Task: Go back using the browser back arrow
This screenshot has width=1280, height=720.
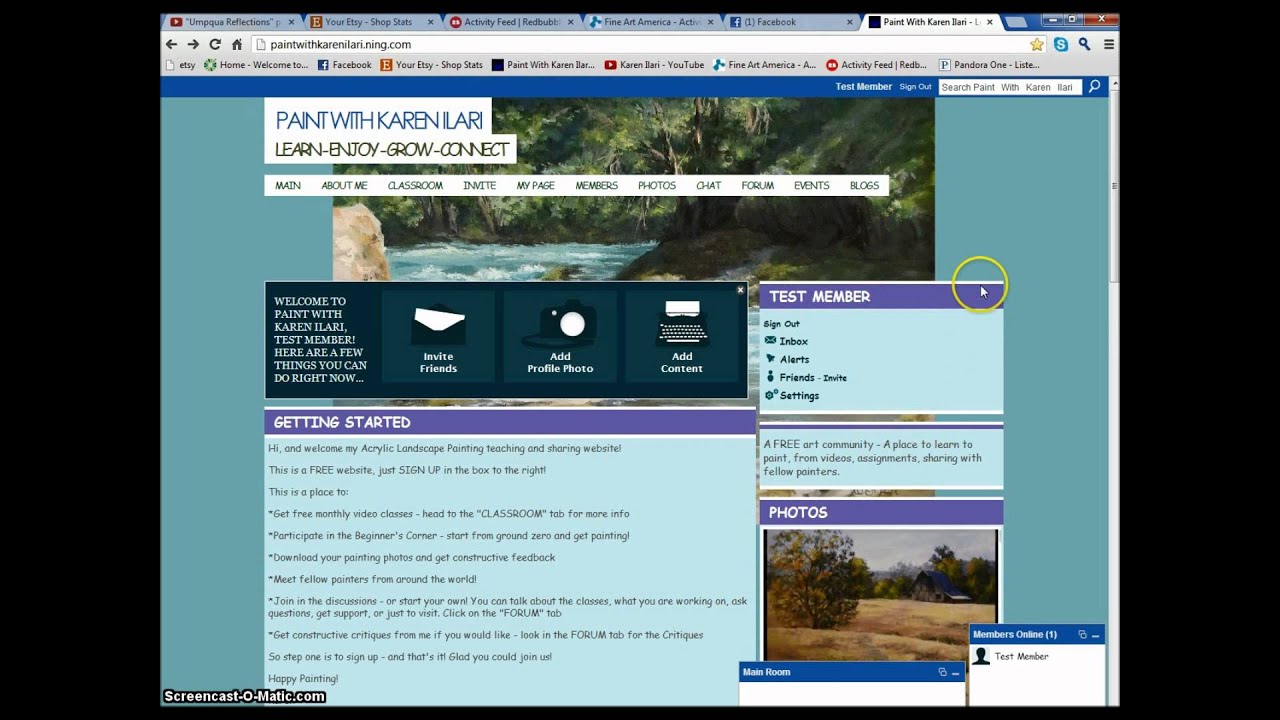Action: [171, 44]
